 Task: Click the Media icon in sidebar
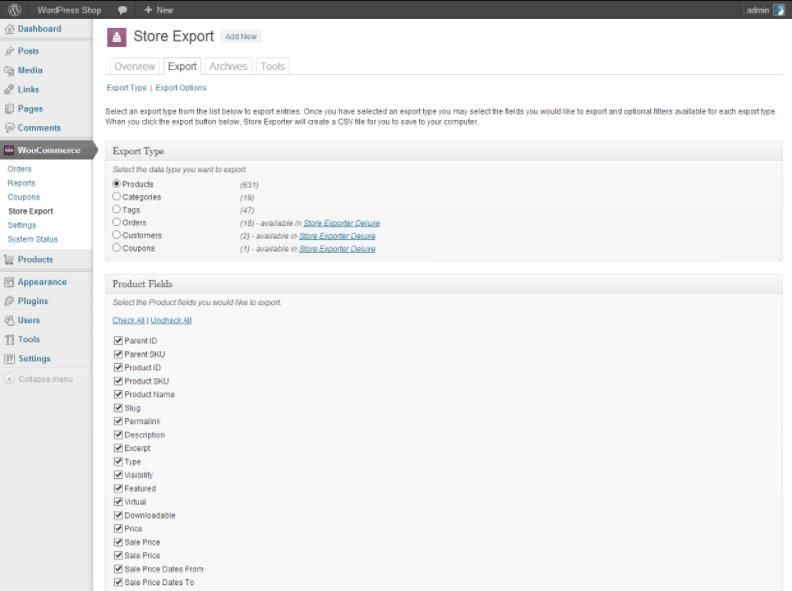[x=9, y=71]
